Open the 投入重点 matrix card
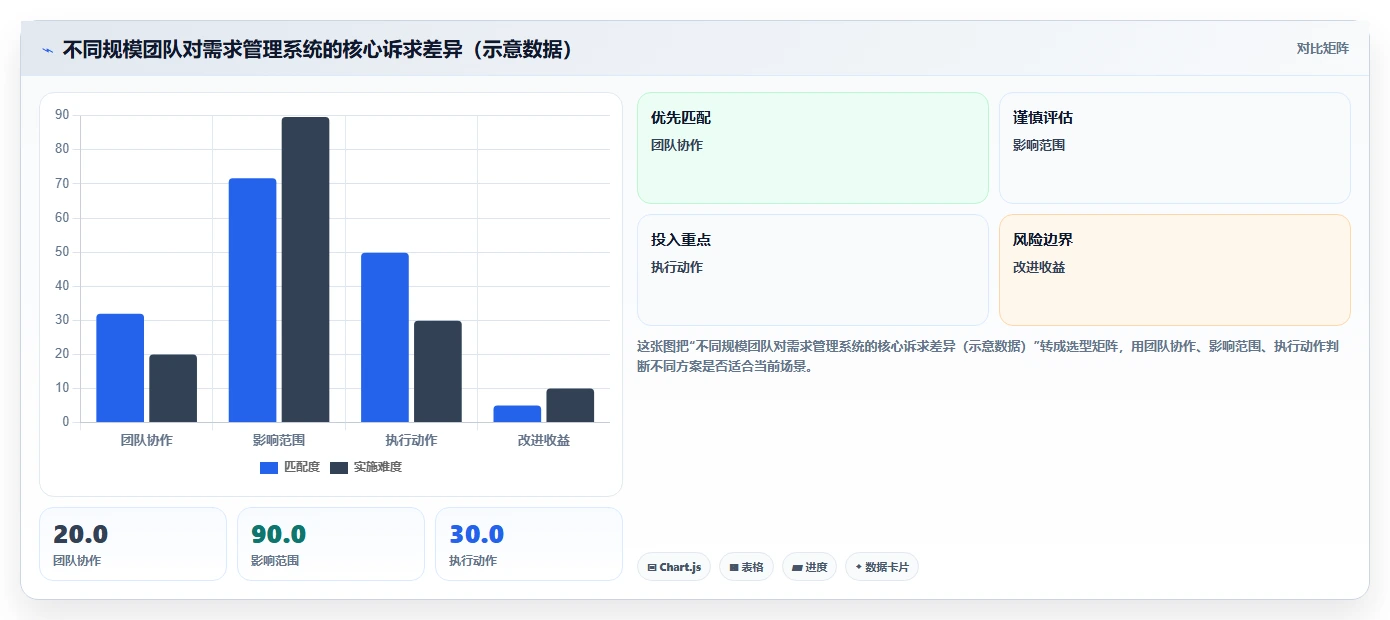The height and width of the screenshot is (620, 1390). tap(813, 270)
